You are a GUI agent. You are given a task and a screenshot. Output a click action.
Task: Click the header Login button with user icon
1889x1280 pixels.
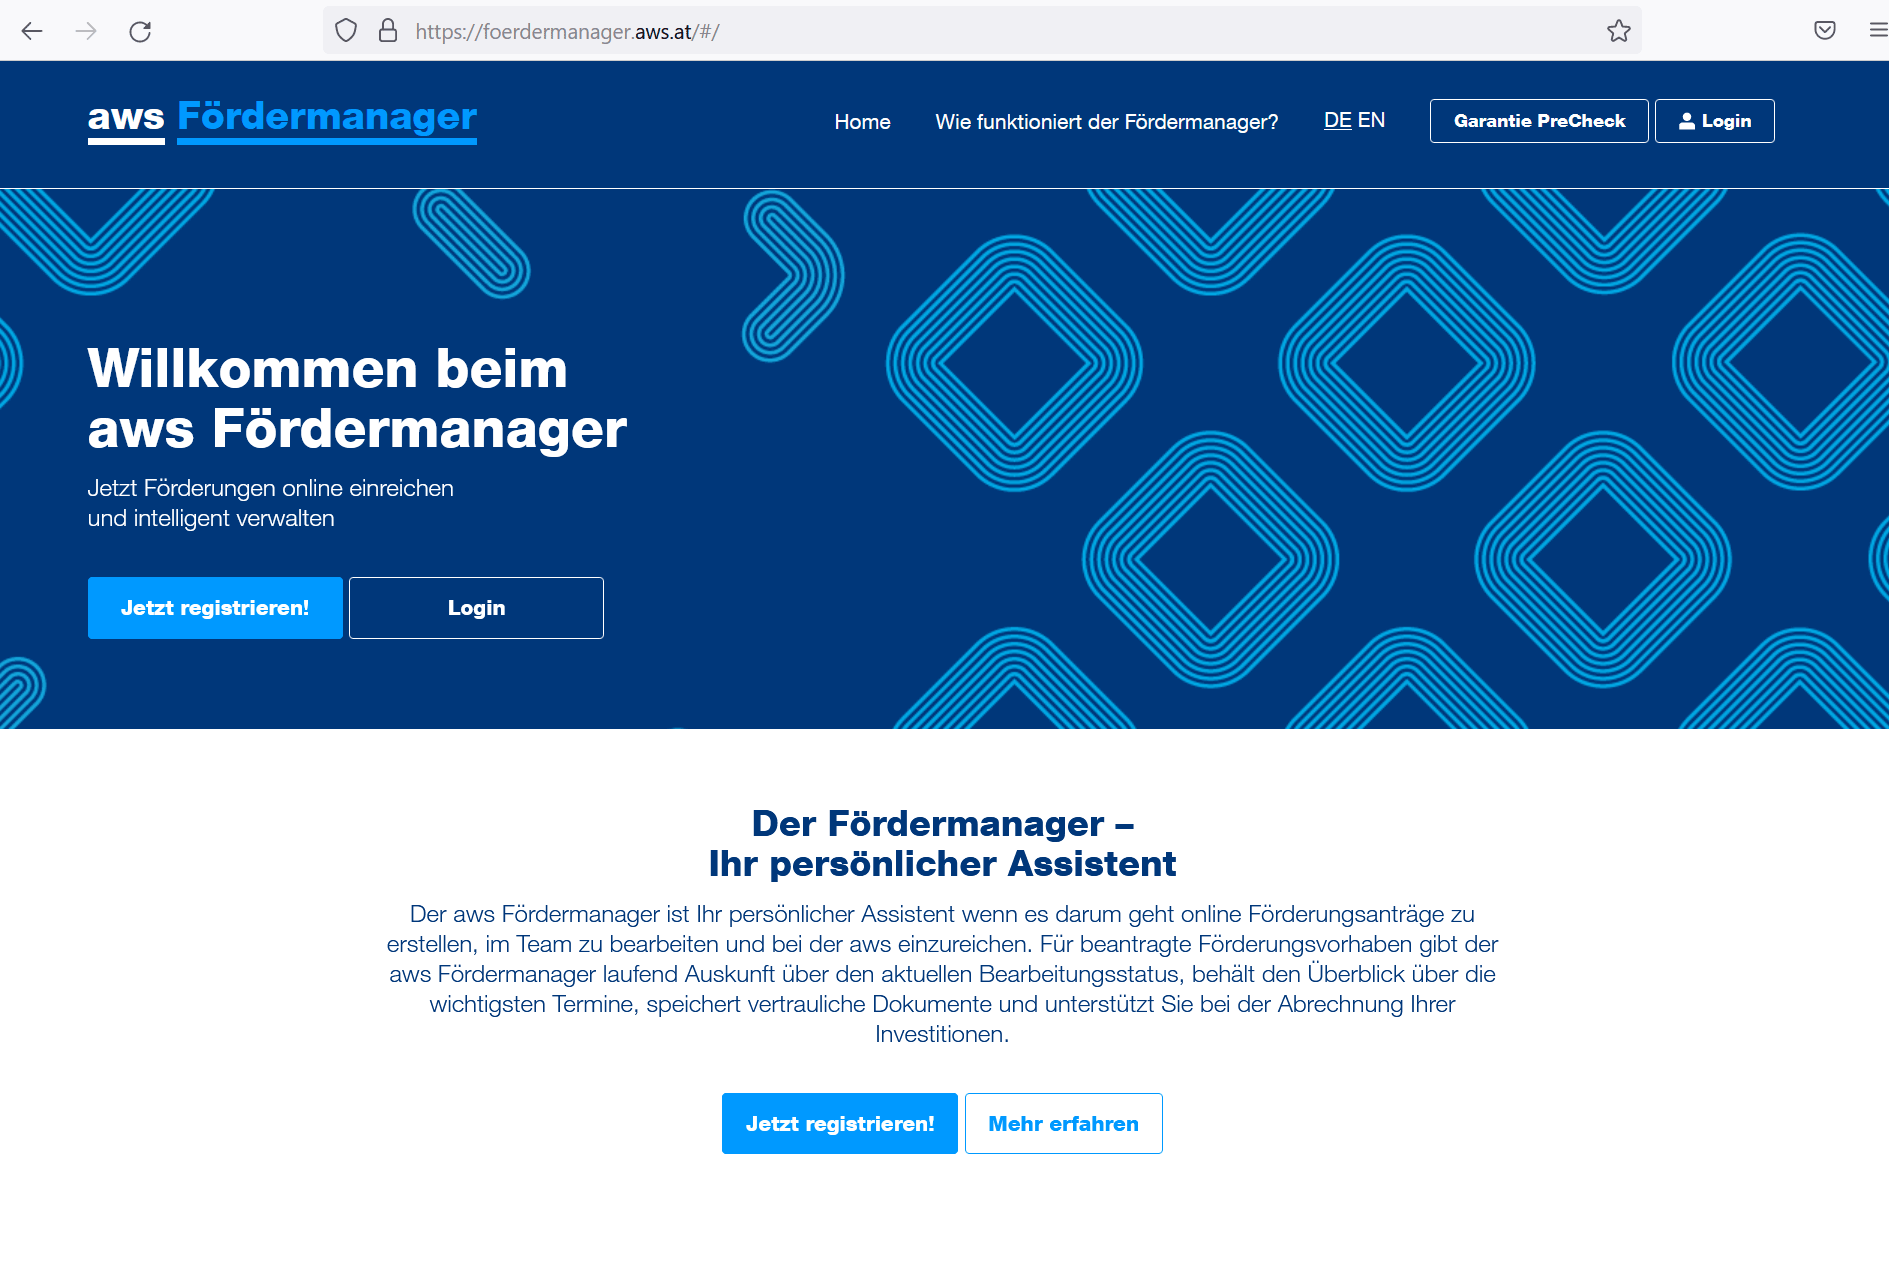click(1715, 121)
